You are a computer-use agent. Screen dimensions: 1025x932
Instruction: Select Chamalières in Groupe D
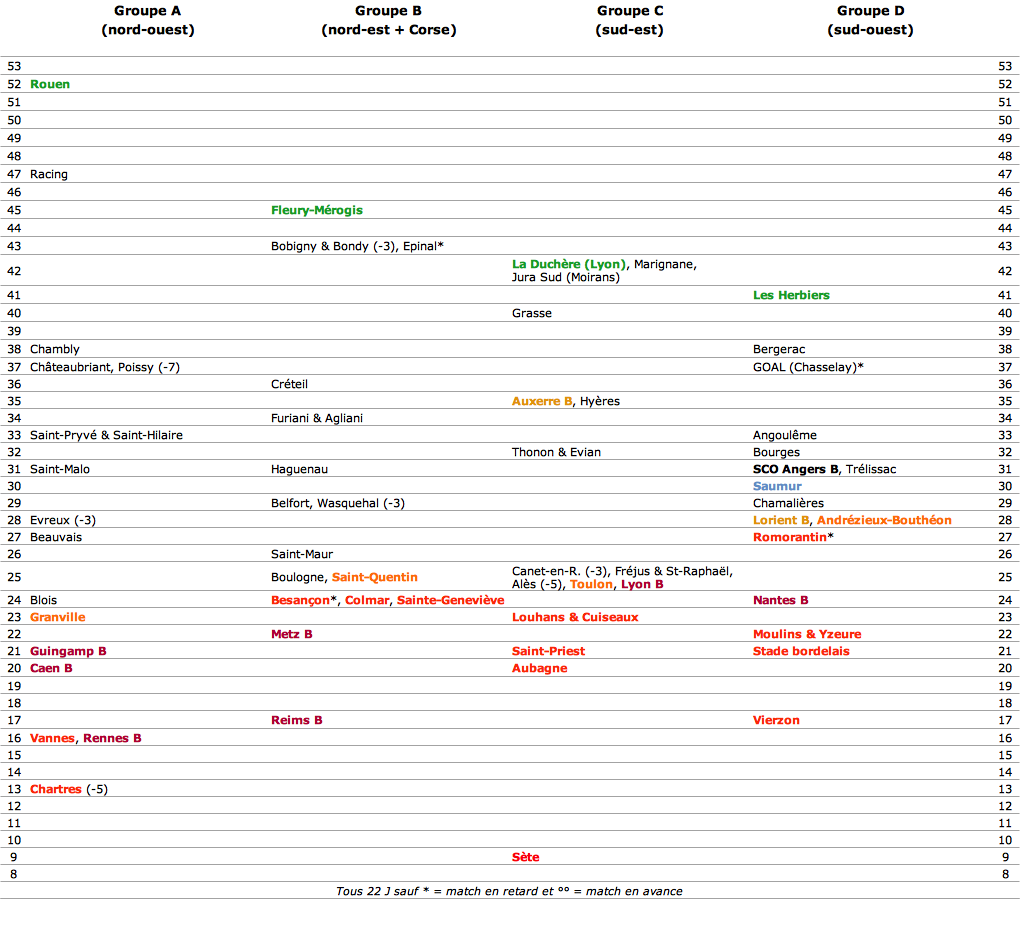coord(788,503)
